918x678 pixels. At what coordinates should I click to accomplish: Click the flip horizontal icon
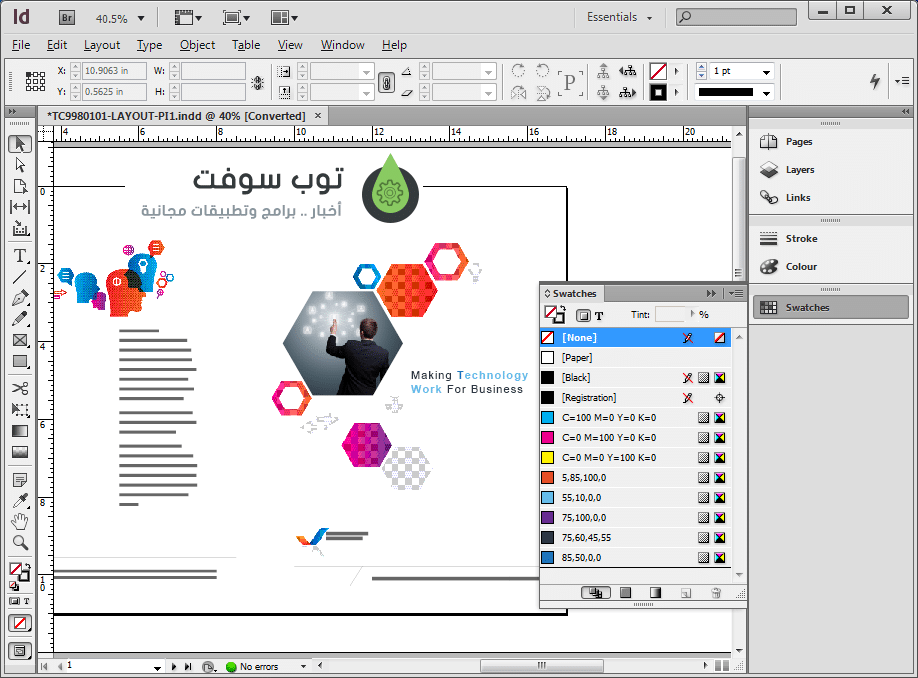pyautogui.click(x=518, y=93)
